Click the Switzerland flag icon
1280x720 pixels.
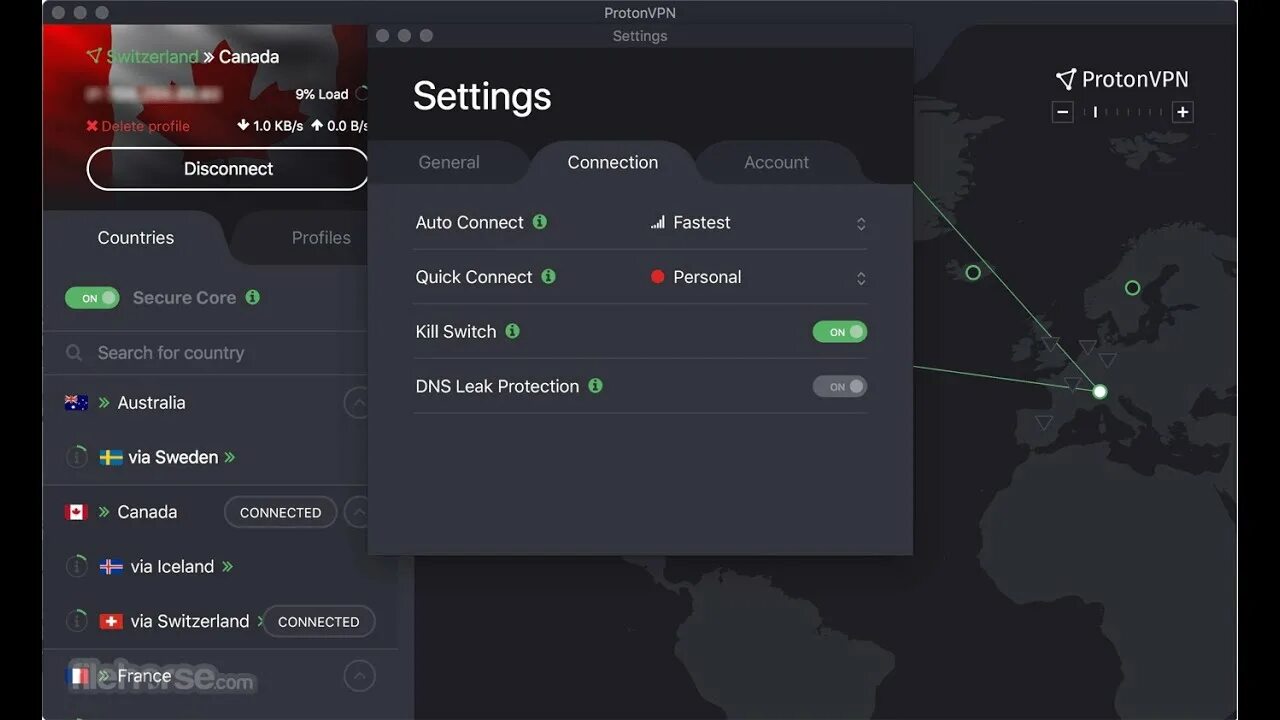point(111,621)
